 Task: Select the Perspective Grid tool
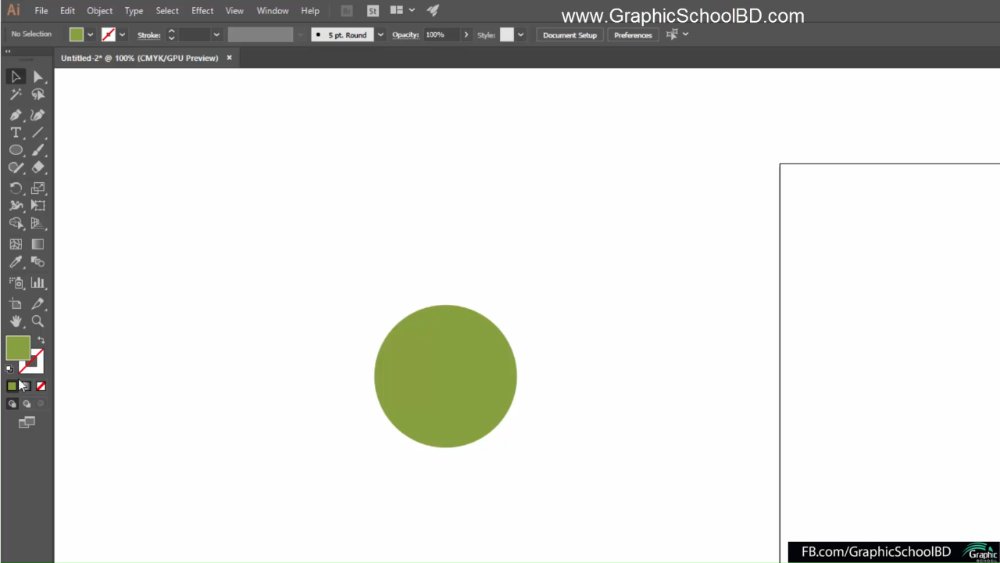[38, 223]
